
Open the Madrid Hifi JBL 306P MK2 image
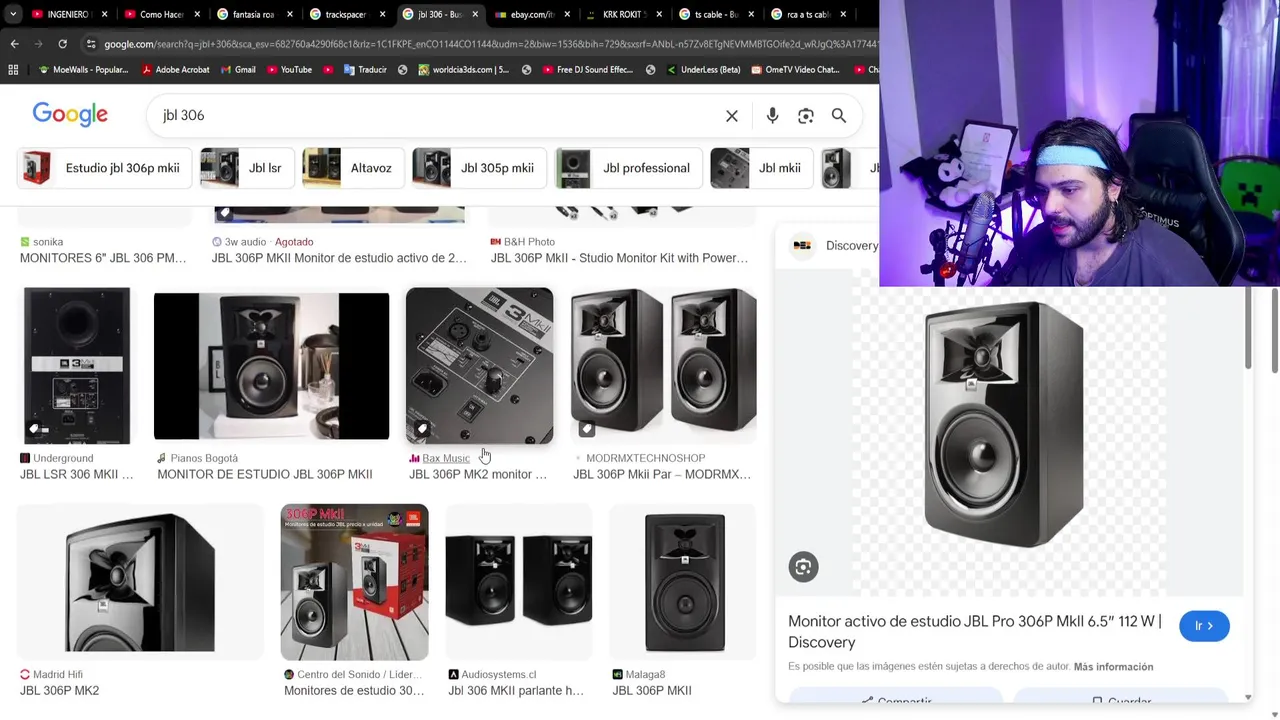140,583
